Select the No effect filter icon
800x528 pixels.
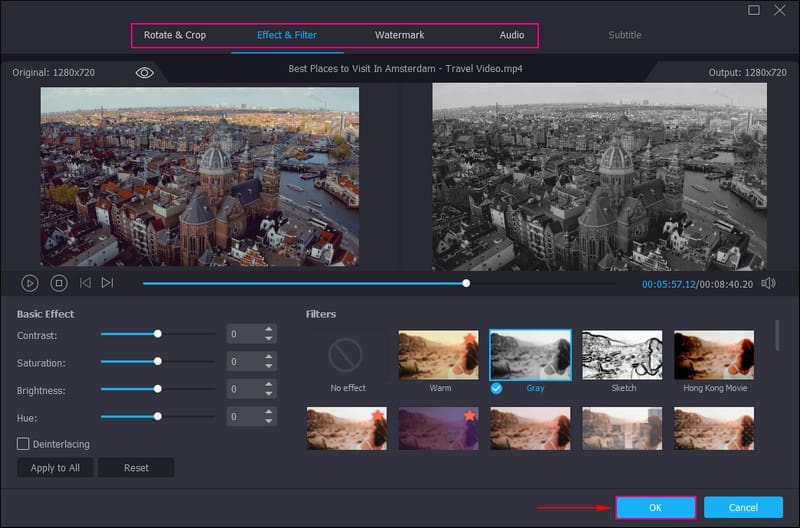(x=345, y=355)
